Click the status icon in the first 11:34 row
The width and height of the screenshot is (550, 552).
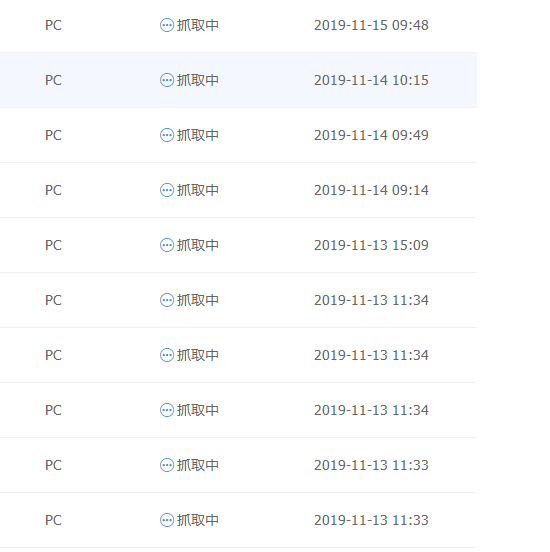167,300
